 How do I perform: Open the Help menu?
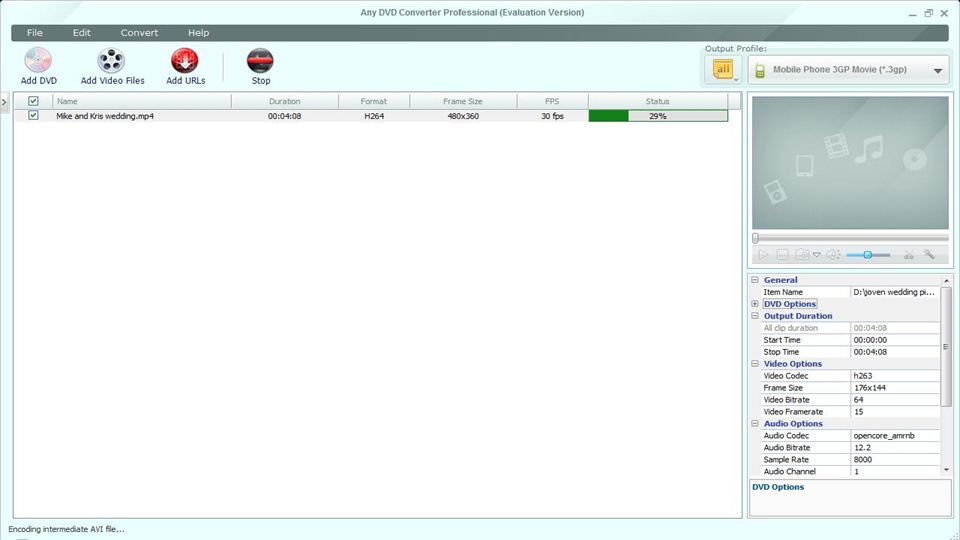pyautogui.click(x=198, y=32)
